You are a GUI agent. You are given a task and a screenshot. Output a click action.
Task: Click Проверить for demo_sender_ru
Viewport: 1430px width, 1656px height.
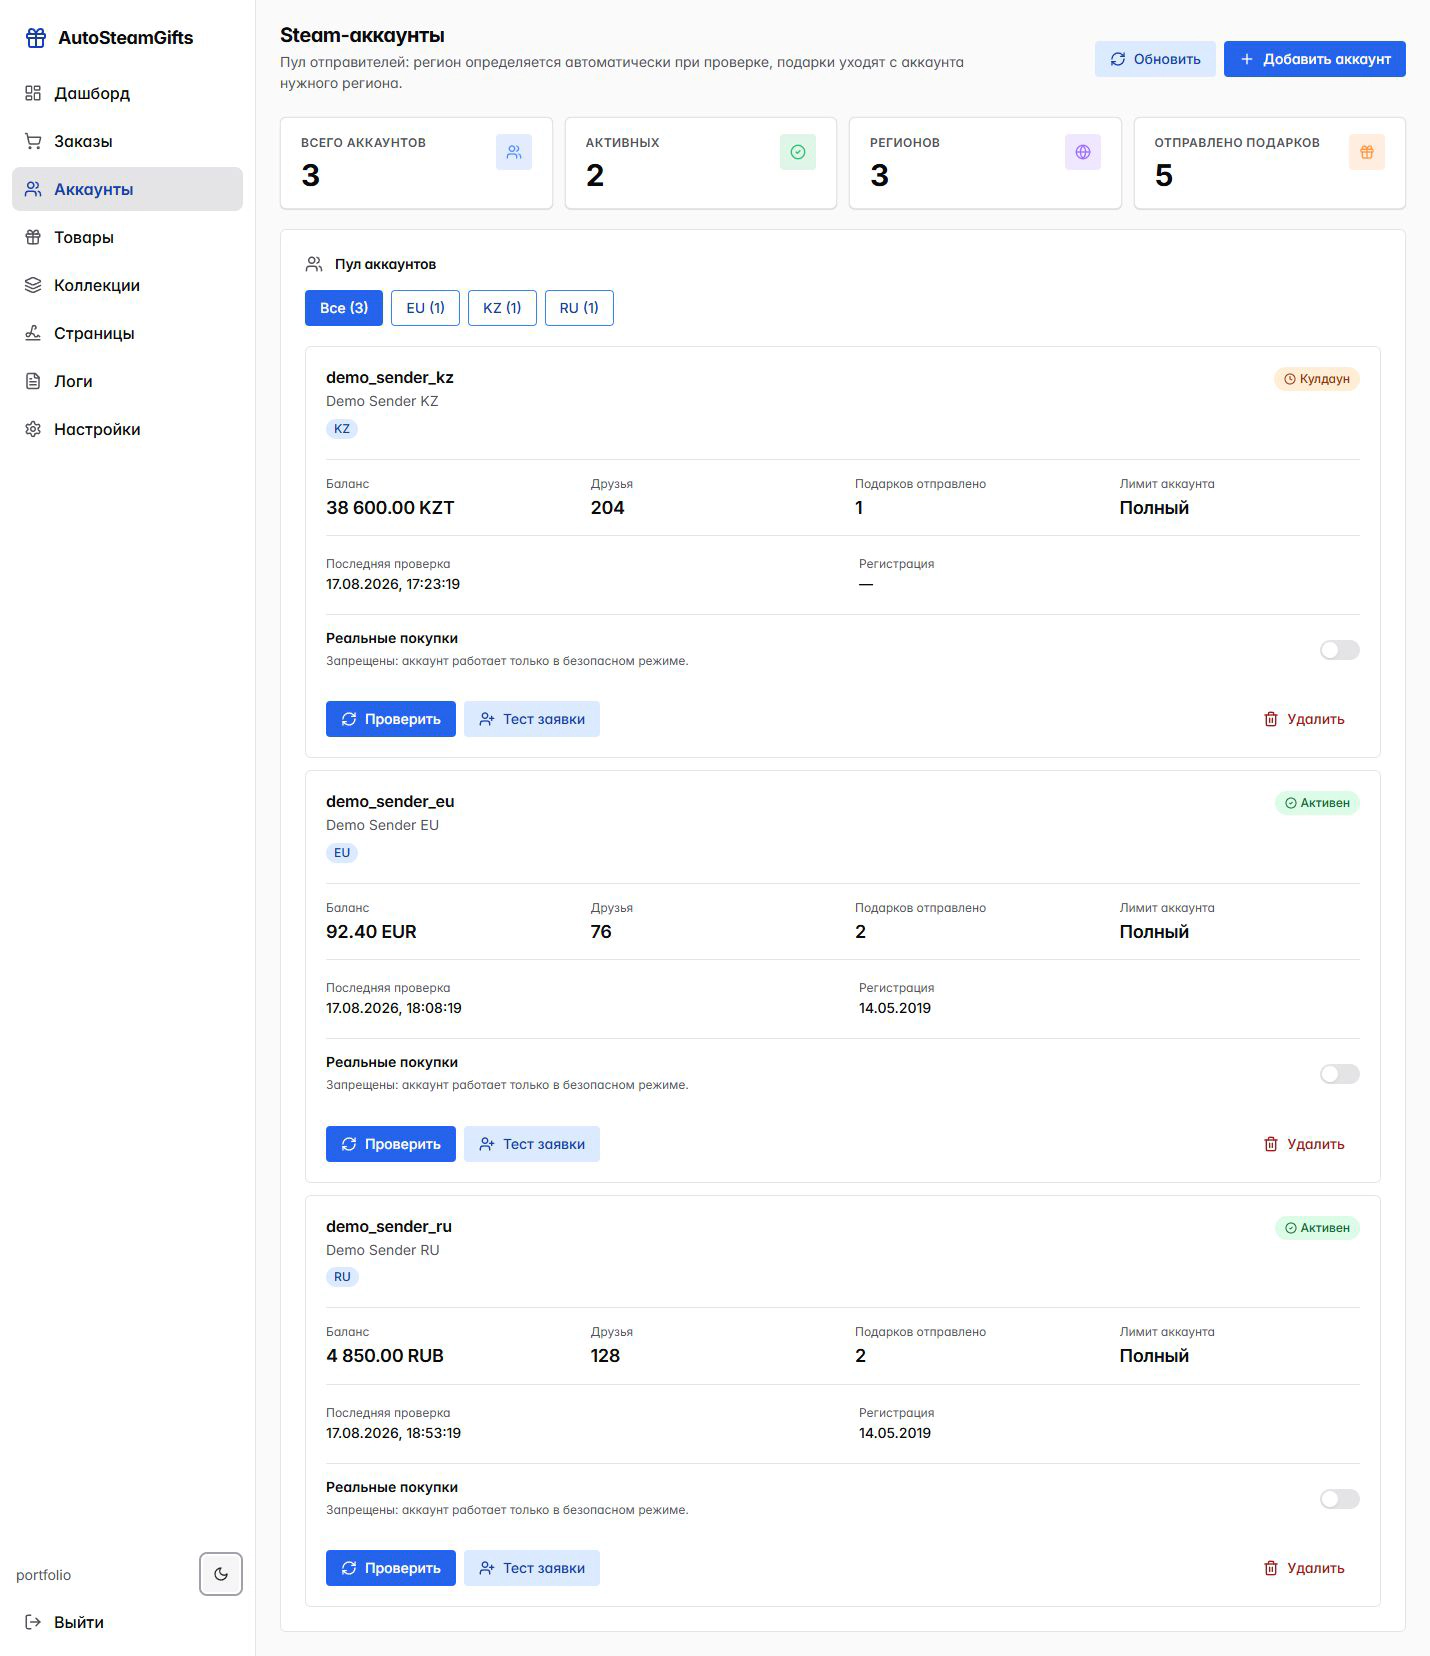391,1568
